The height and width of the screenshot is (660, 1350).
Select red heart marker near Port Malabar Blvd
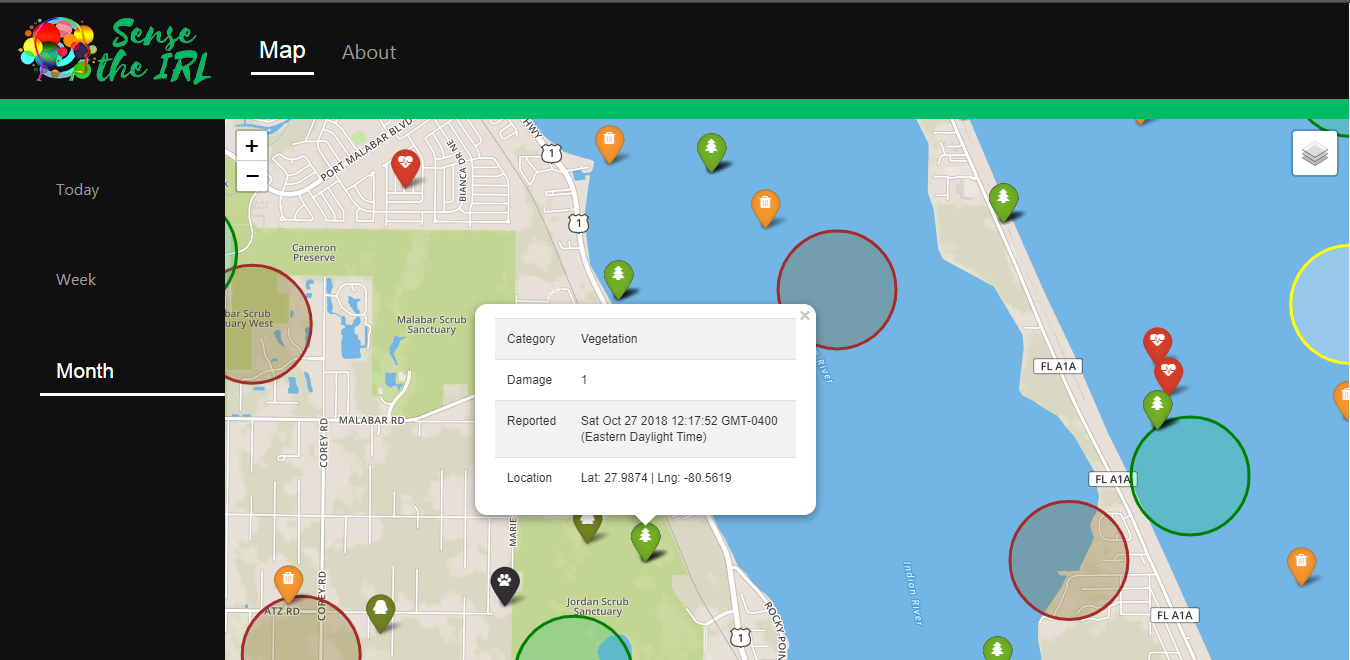pos(405,168)
